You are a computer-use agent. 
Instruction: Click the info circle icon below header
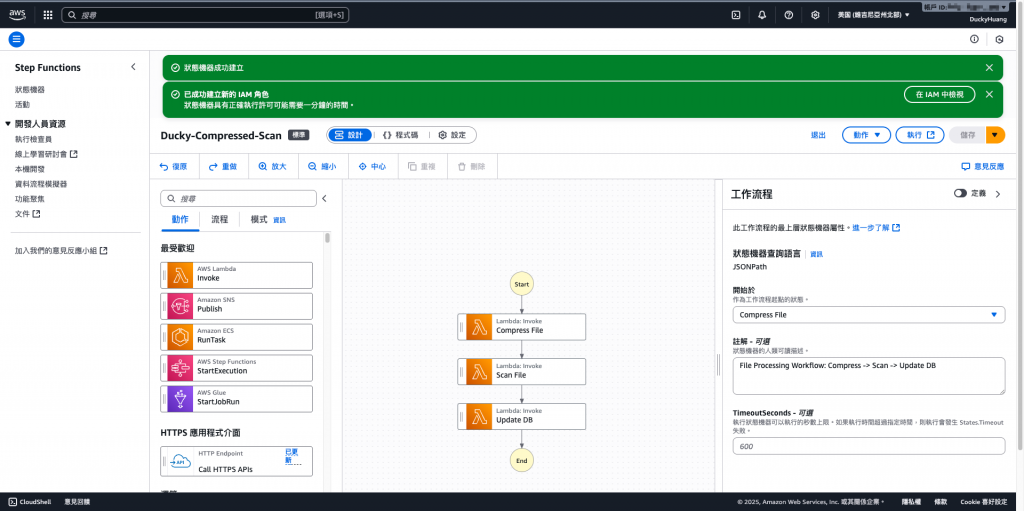point(974,39)
